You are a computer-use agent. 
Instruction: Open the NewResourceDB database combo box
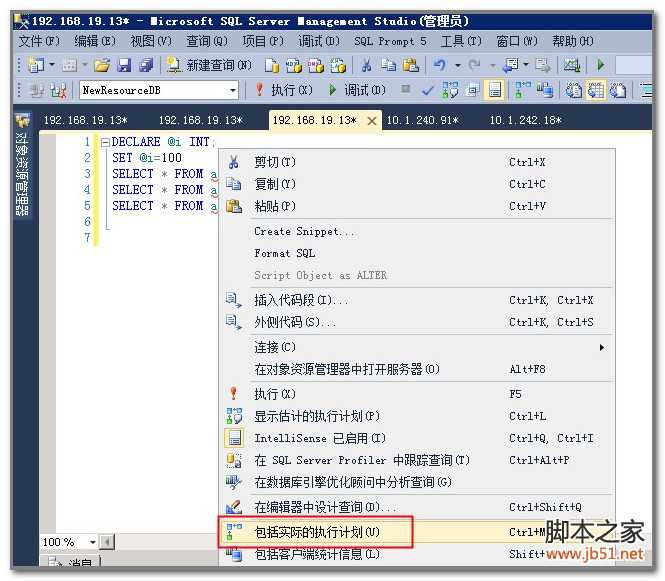(x=159, y=90)
